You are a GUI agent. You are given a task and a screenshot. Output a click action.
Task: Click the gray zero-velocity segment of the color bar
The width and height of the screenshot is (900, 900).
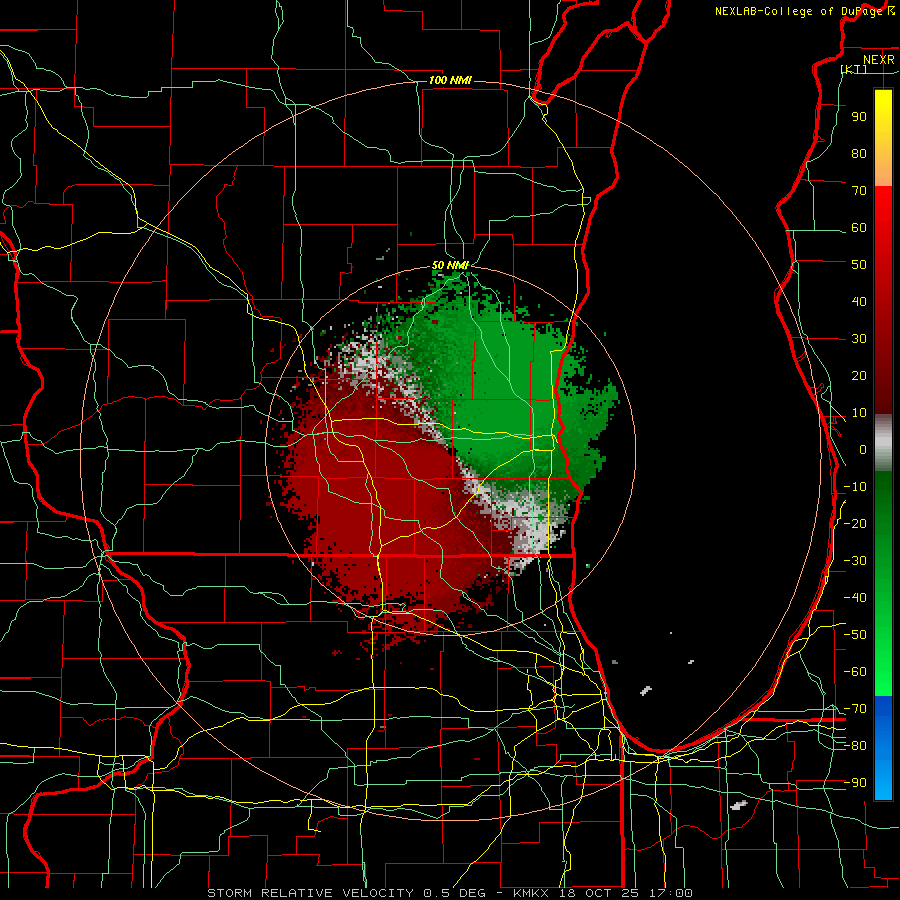tap(883, 443)
